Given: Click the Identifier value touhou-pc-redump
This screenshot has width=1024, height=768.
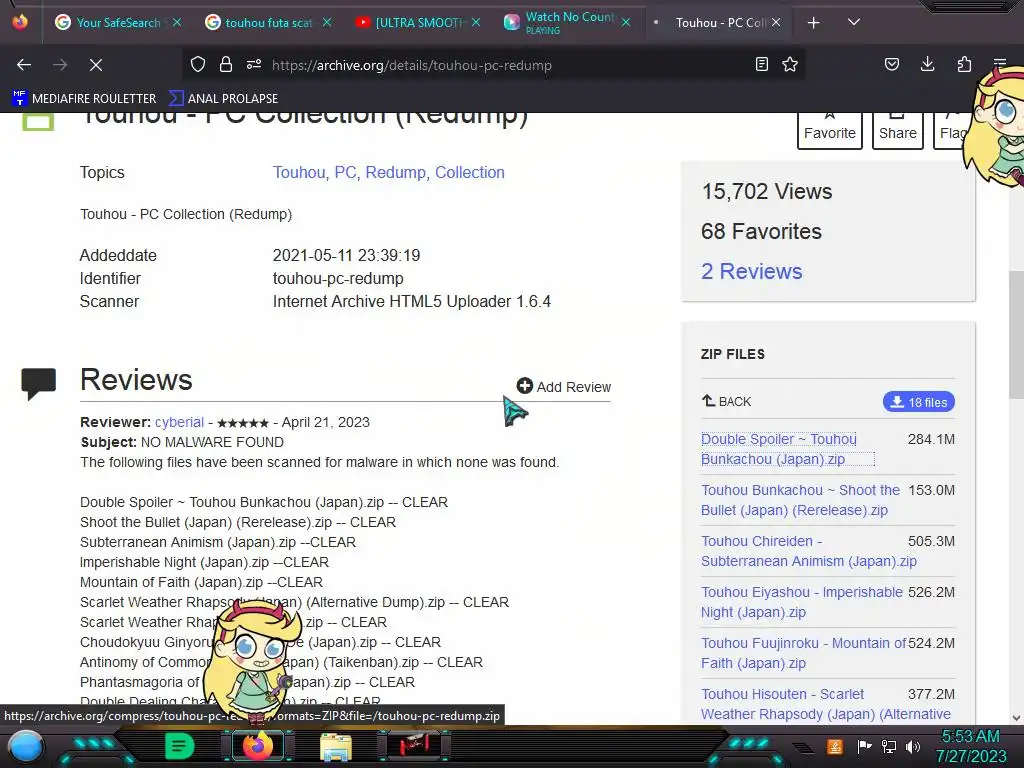Looking at the screenshot, I should (x=338, y=278).
